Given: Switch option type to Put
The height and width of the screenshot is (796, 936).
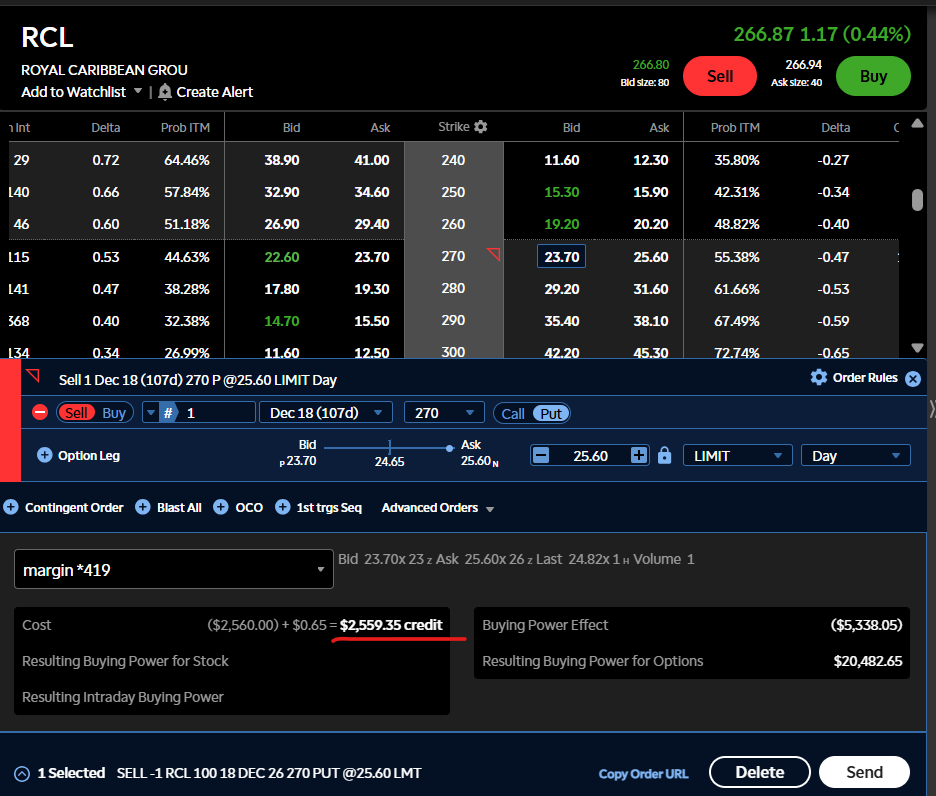Looking at the screenshot, I should (x=551, y=413).
